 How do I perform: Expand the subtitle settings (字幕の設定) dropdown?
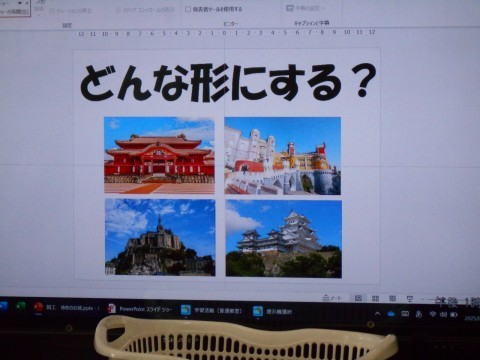pyautogui.click(x=306, y=8)
